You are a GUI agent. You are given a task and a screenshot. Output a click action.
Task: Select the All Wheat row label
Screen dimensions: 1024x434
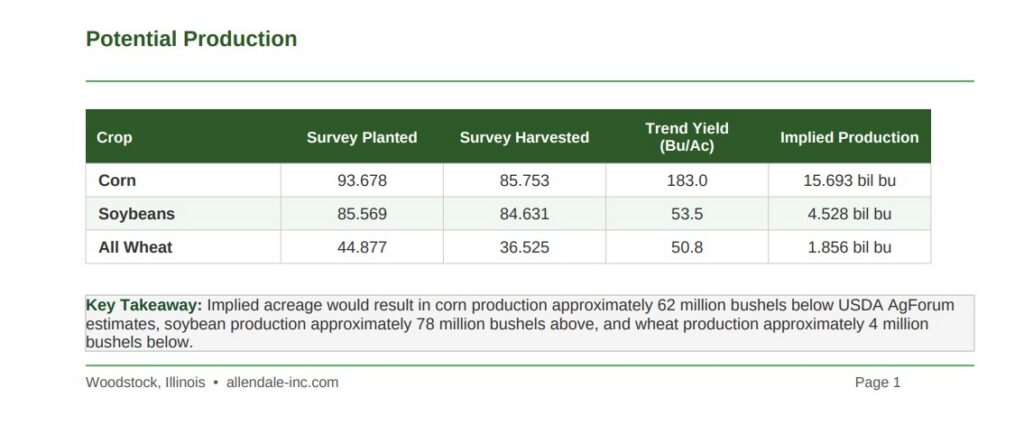[135, 247]
